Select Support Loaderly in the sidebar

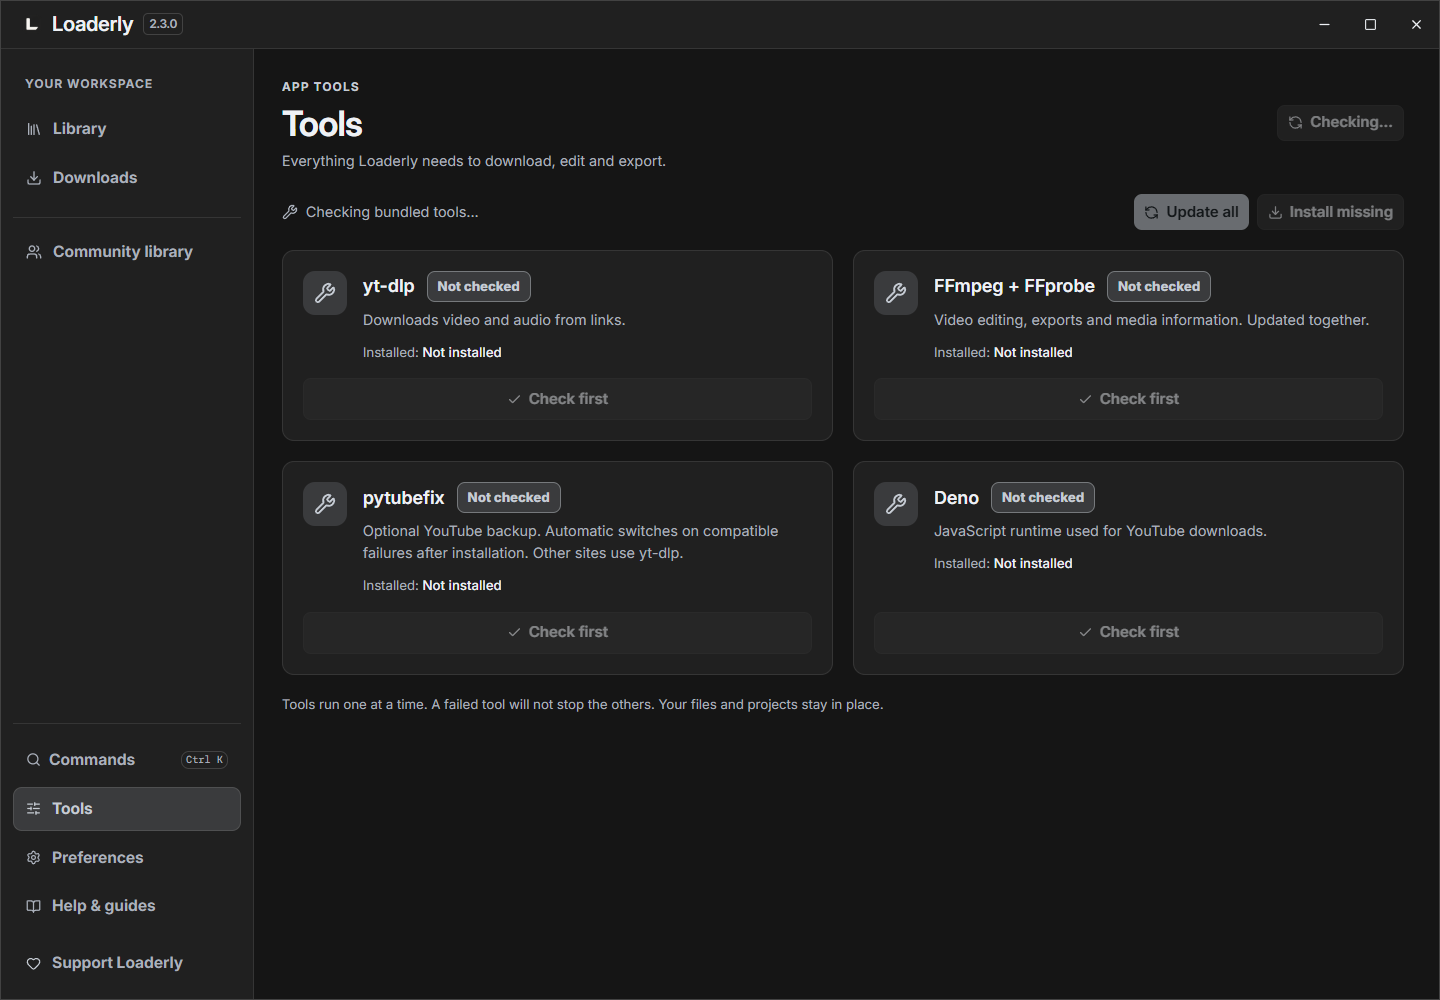point(127,963)
